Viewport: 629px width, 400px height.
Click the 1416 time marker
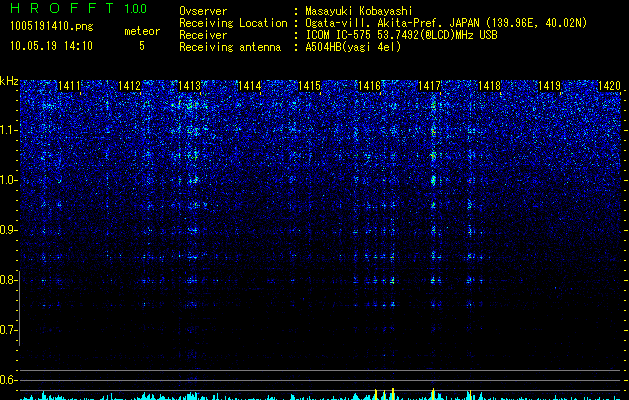pos(369,85)
